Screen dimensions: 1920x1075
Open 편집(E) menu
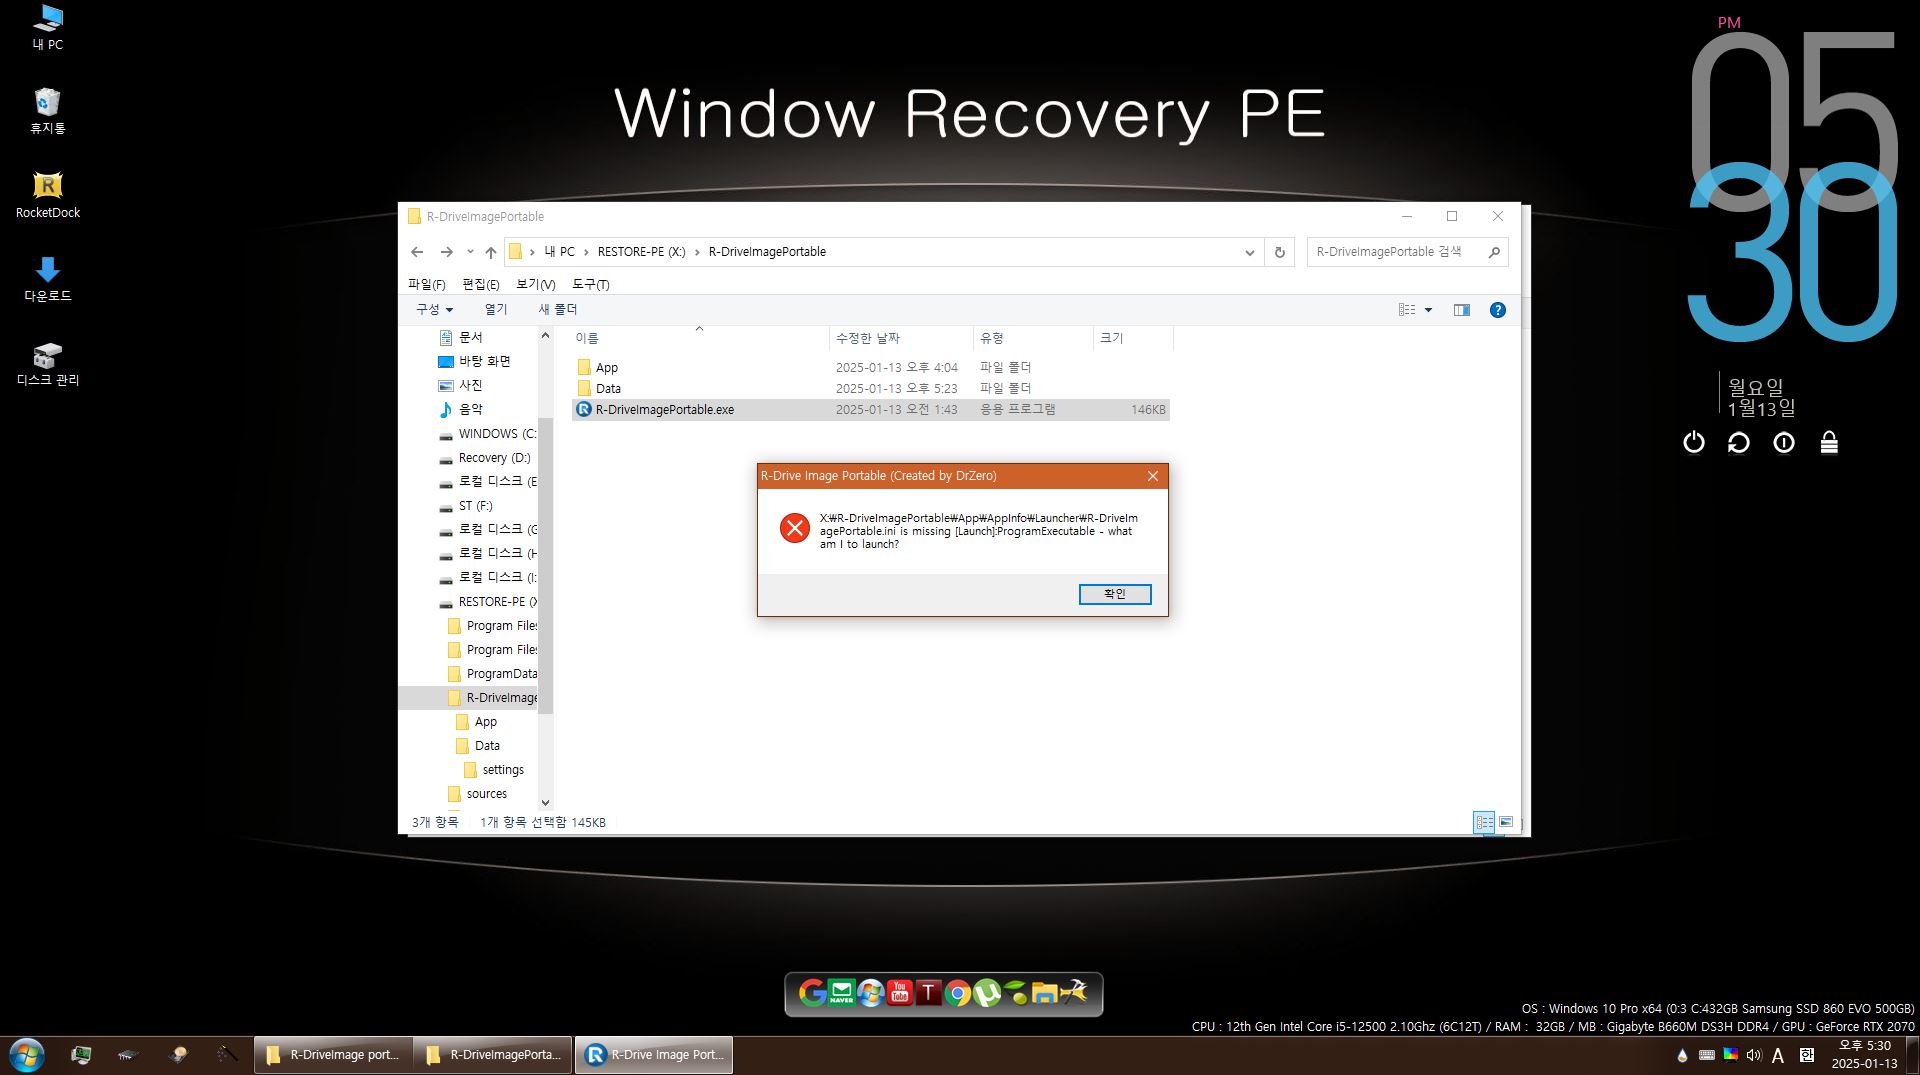(x=481, y=285)
